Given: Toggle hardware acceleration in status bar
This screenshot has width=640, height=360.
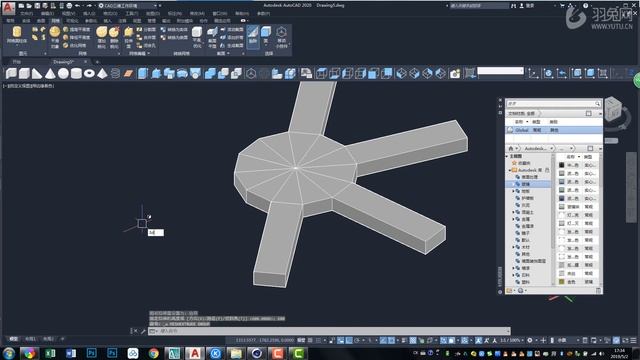Looking at the screenshot, I should point(616,340).
